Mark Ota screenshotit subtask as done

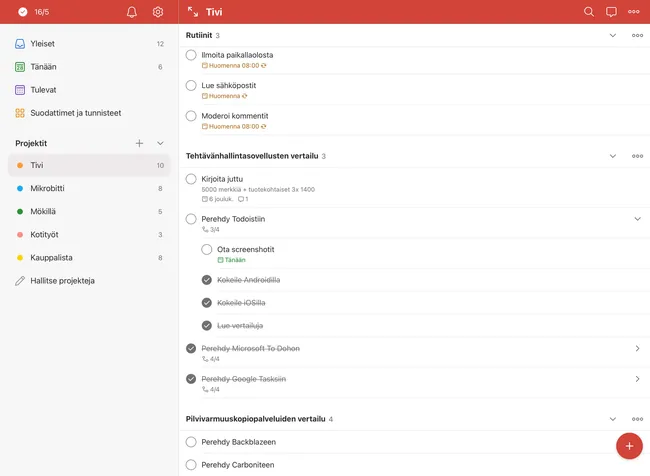(x=206, y=250)
